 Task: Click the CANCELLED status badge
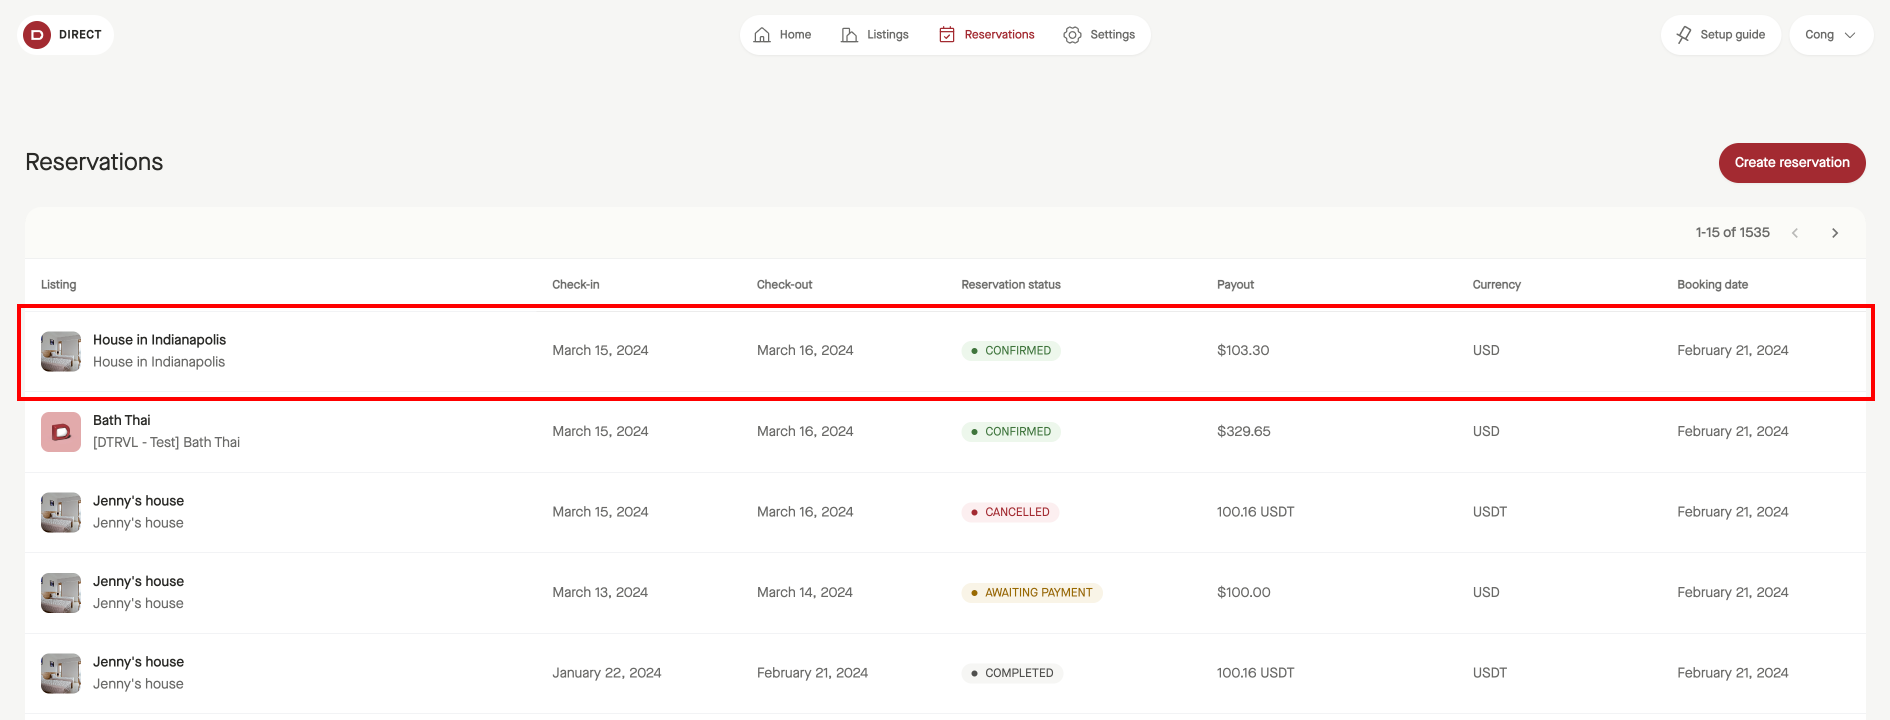1010,512
